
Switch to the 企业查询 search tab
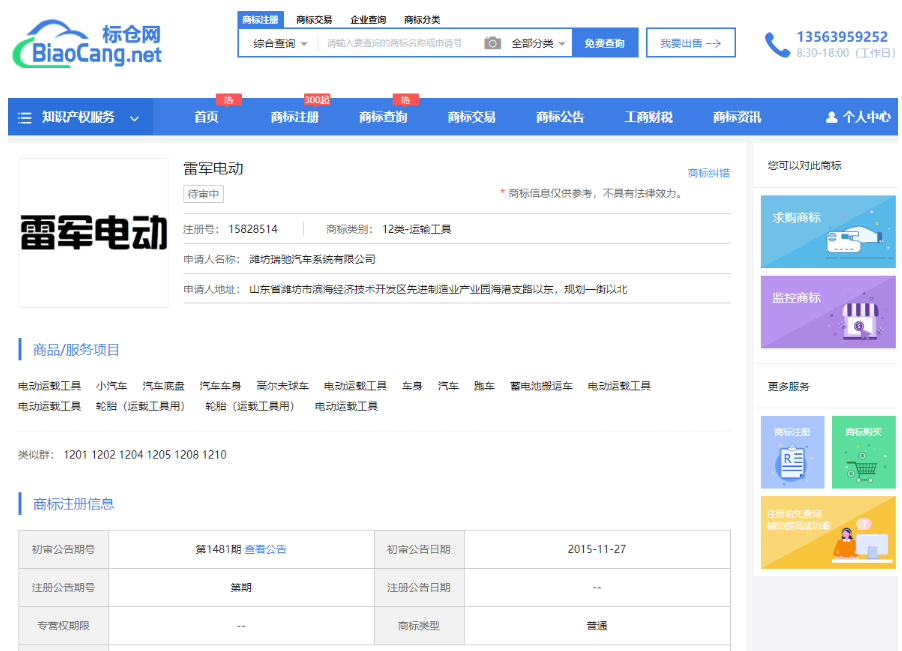tap(368, 20)
